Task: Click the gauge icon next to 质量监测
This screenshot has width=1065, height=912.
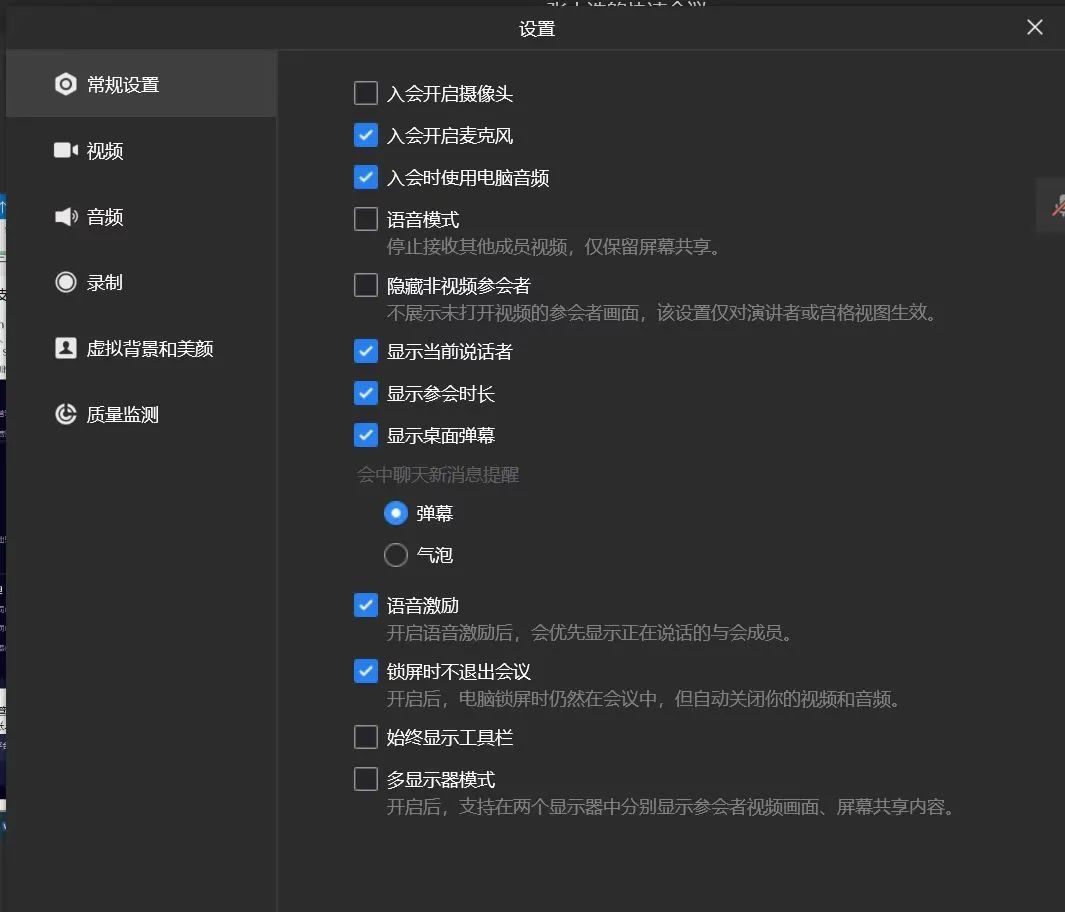Action: click(65, 414)
